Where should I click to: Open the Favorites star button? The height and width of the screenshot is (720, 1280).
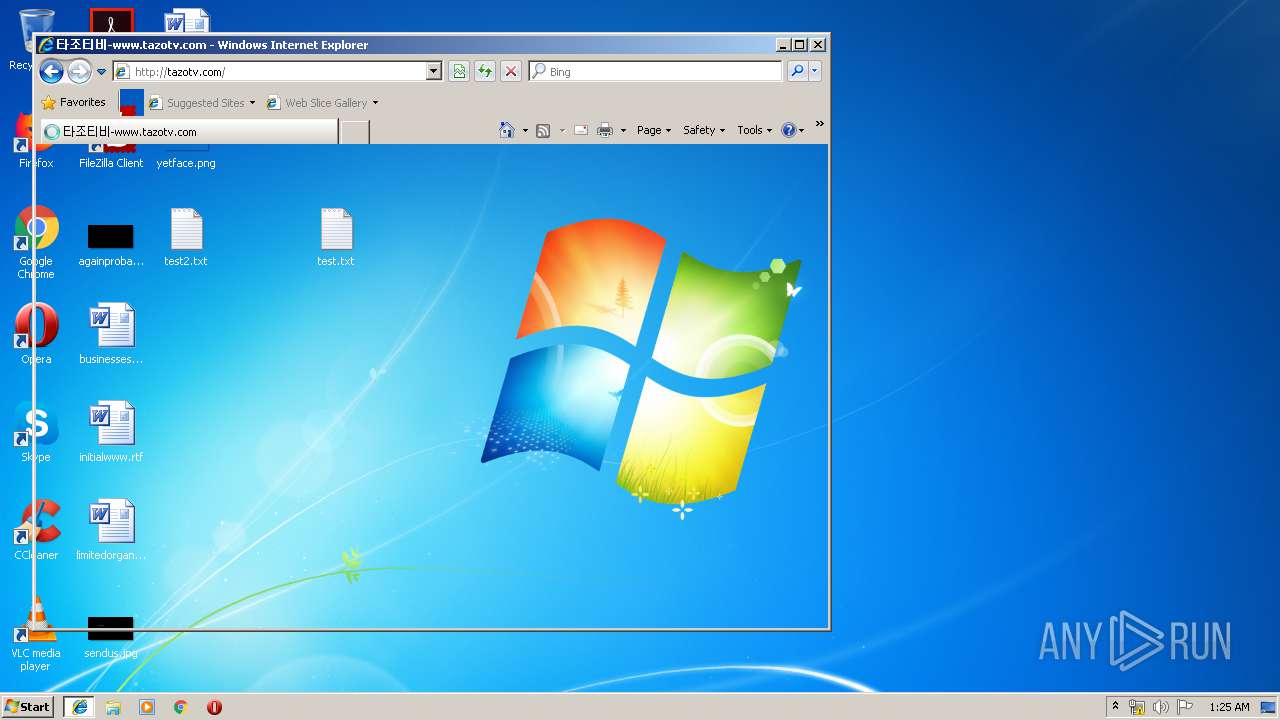coord(73,102)
